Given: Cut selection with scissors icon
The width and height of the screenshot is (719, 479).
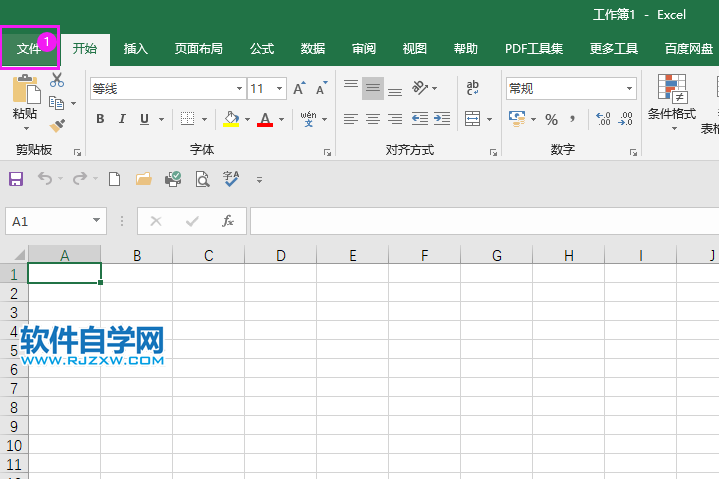Looking at the screenshot, I should click(x=57, y=80).
